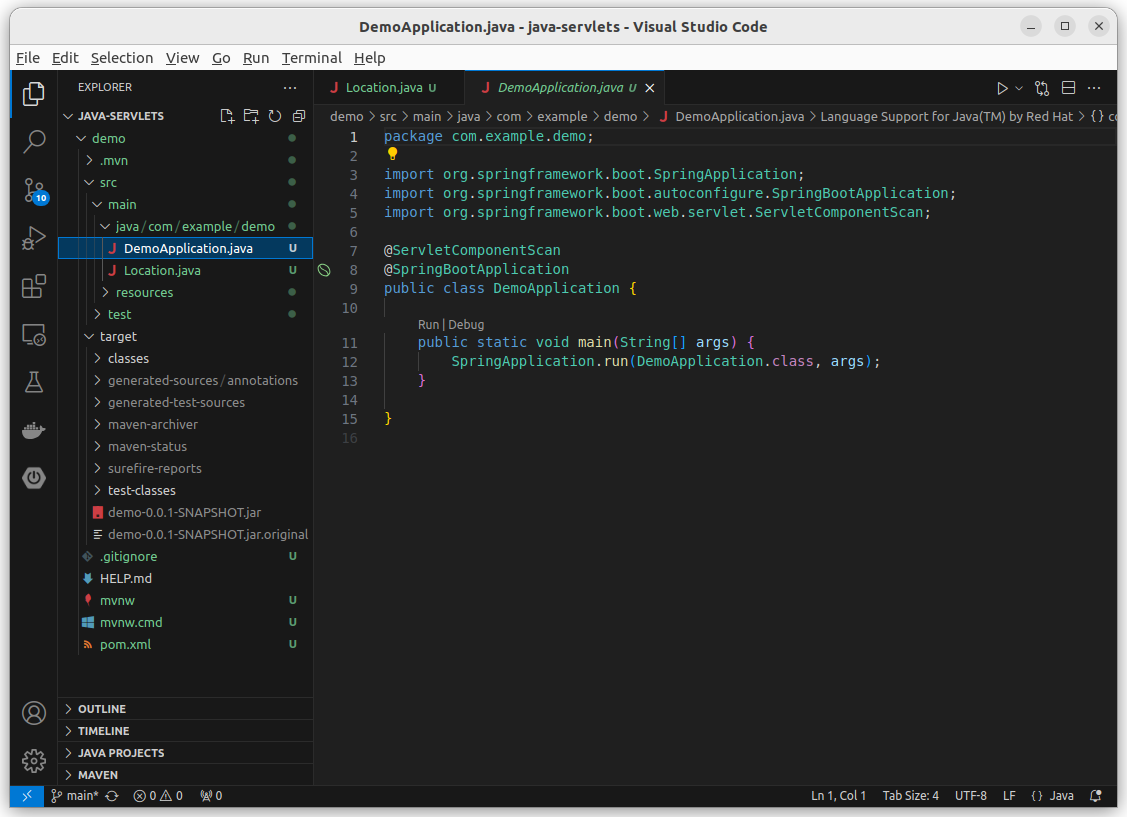Image resolution: width=1127 pixels, height=817 pixels.
Task: Click the lightbulb code action icon
Action: click(x=392, y=153)
